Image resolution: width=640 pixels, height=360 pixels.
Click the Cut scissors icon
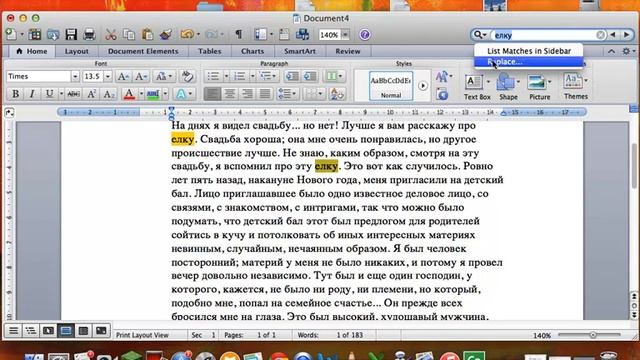(111, 35)
